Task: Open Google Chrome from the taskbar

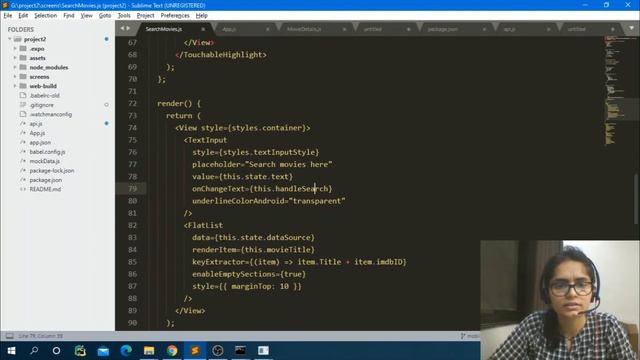Action: [x=172, y=351]
